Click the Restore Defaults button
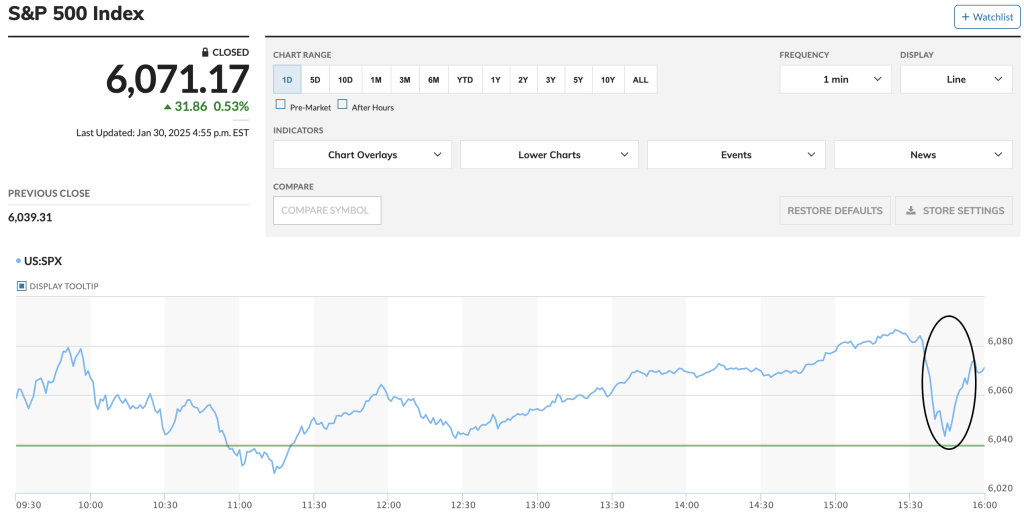Image resolution: width=1024 pixels, height=515 pixels. click(x=835, y=210)
